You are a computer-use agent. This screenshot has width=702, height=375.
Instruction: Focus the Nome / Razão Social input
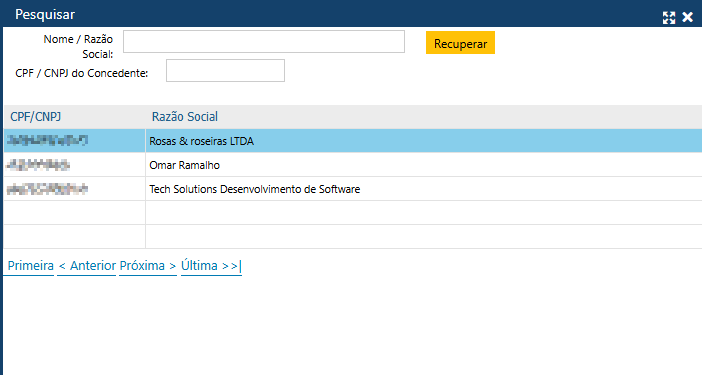264,42
